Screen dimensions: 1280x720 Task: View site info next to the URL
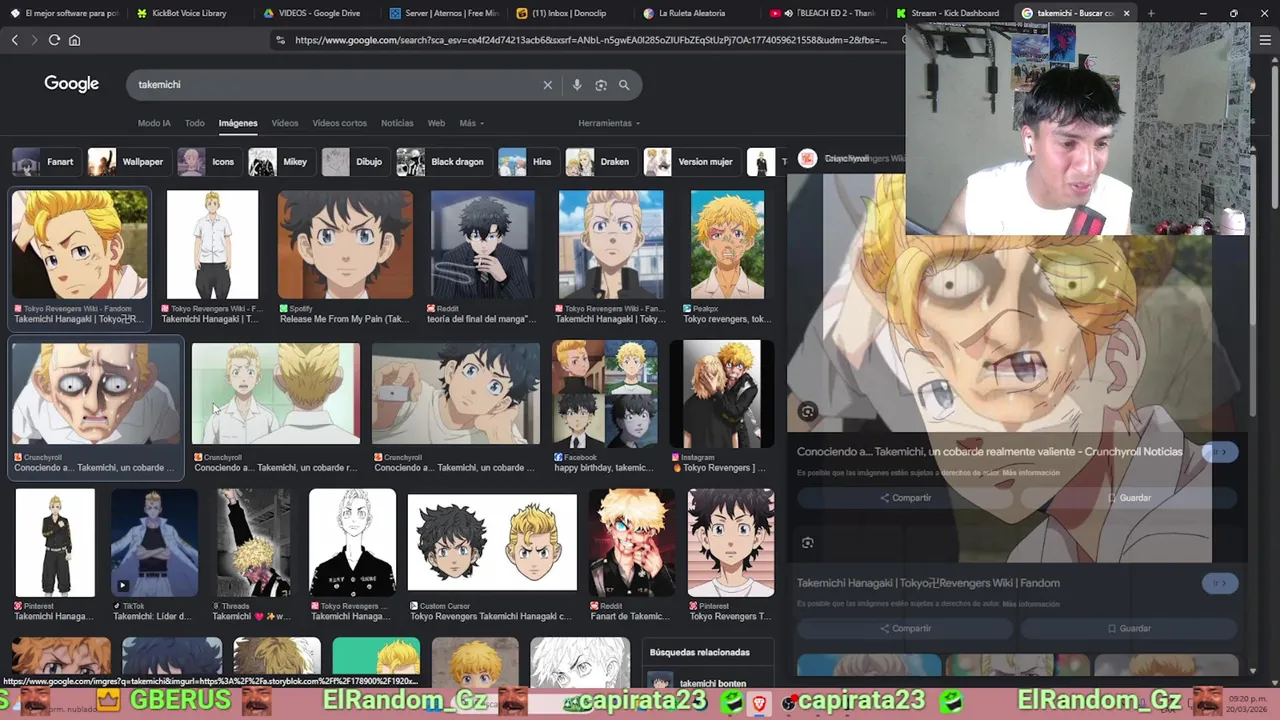(x=280, y=40)
